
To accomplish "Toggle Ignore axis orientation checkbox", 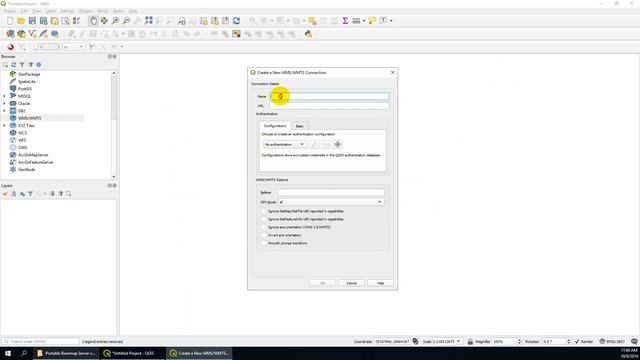I will [x=264, y=227].
